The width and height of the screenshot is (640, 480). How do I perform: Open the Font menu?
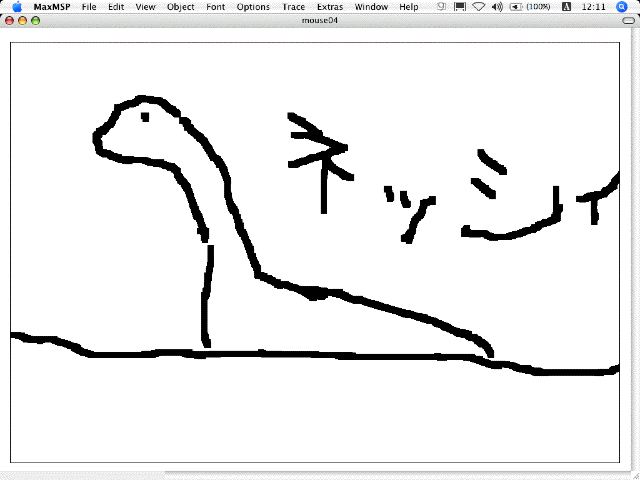(x=216, y=7)
